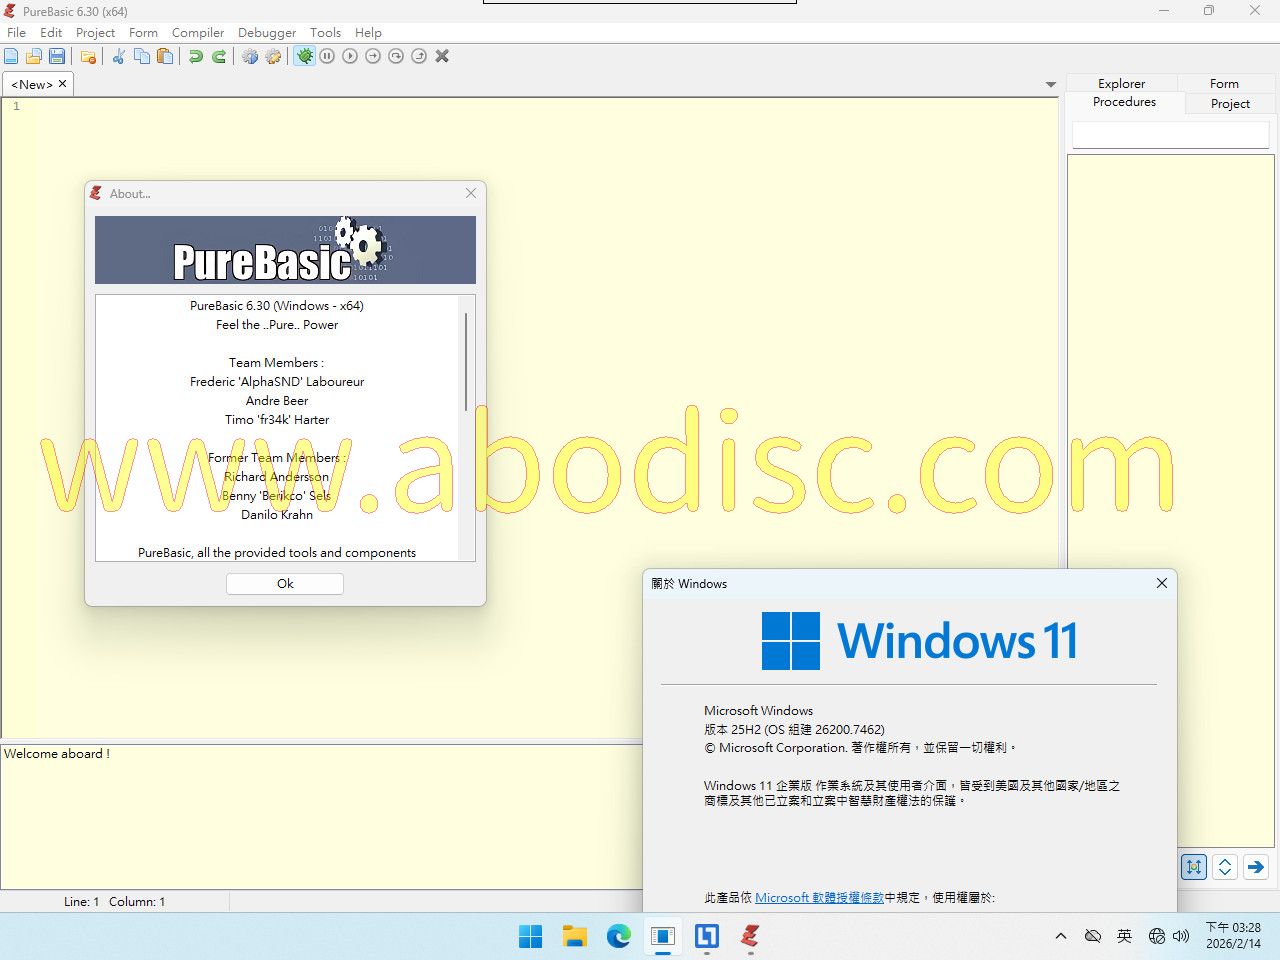The image size is (1280, 960).
Task: Click the scissors Cut icon
Action: pyautogui.click(x=118, y=57)
